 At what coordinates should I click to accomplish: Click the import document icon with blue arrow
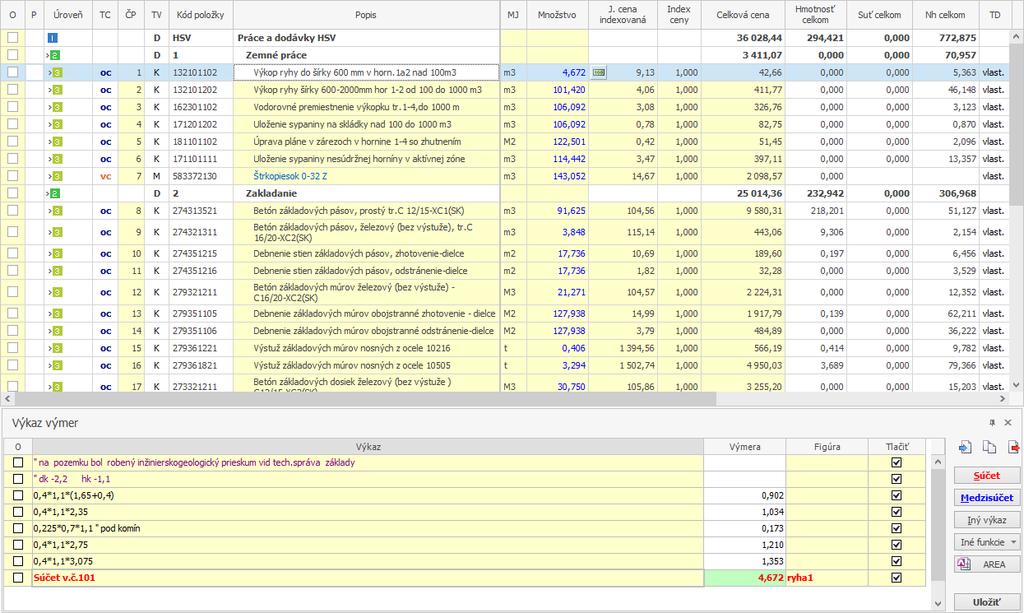[965, 447]
